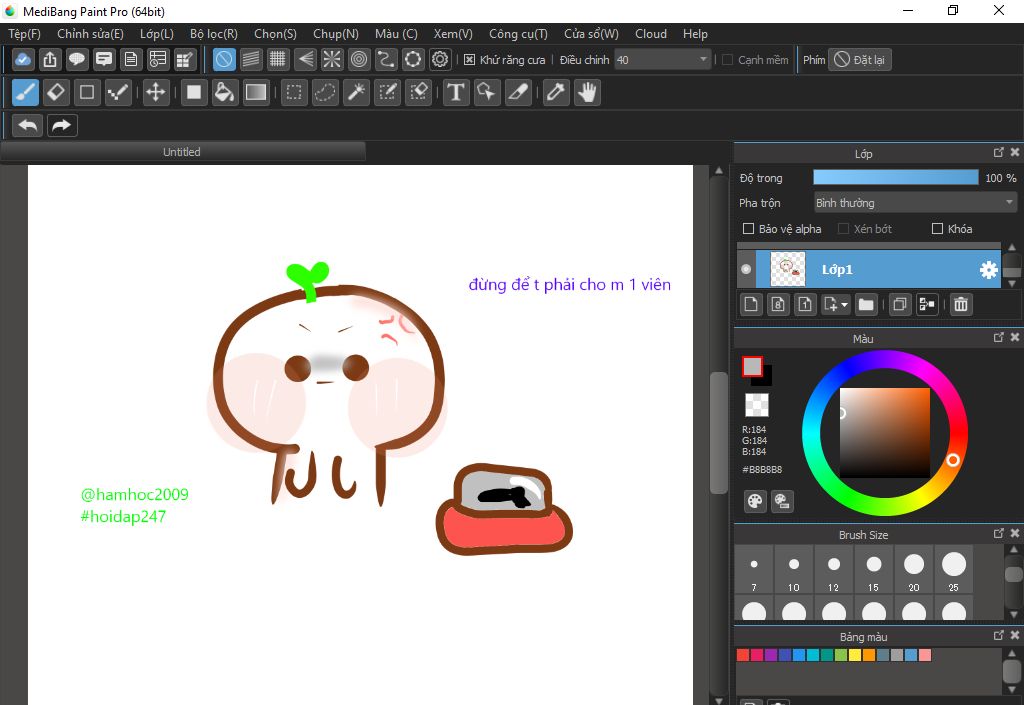Click the Redo arrow
1024x705 pixels.
62,125
